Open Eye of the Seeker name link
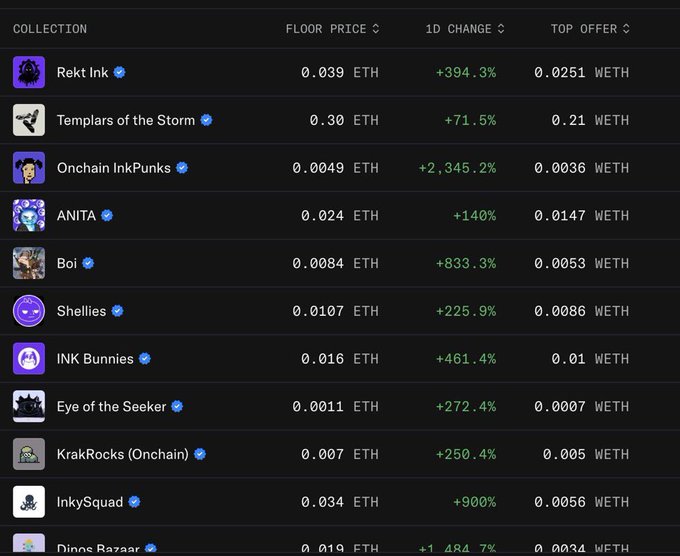This screenshot has height=556, width=680. click(x=111, y=406)
